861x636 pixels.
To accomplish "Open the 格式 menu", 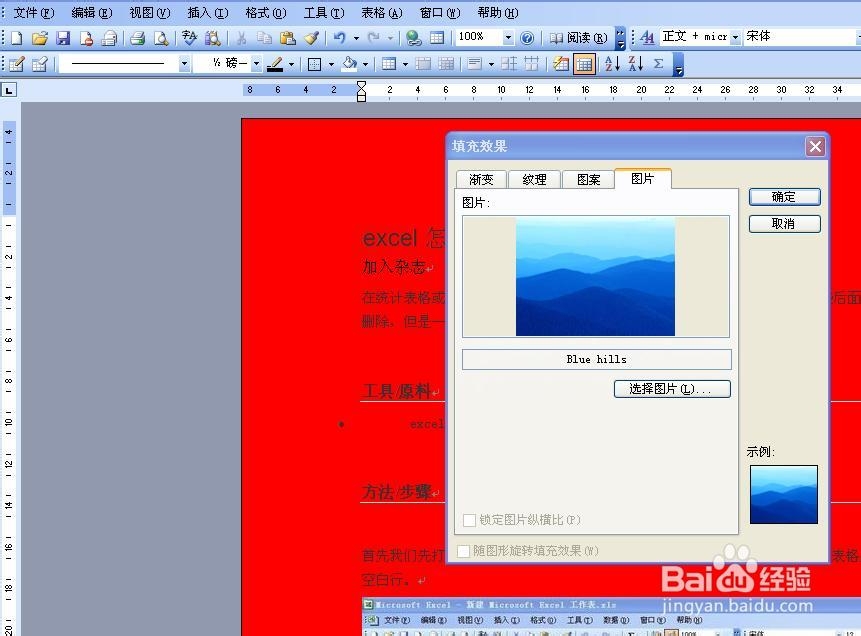I will [x=263, y=13].
